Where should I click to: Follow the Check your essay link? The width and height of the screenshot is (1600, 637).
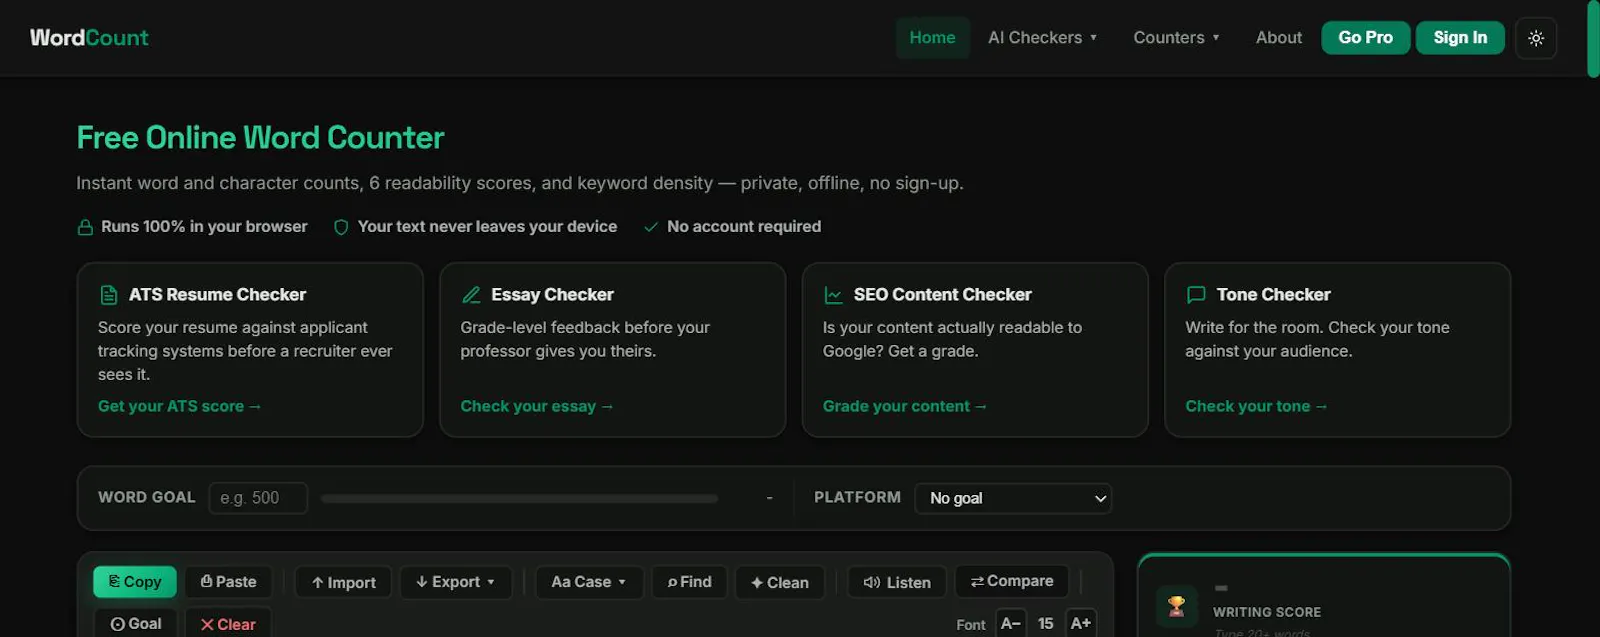tap(537, 406)
